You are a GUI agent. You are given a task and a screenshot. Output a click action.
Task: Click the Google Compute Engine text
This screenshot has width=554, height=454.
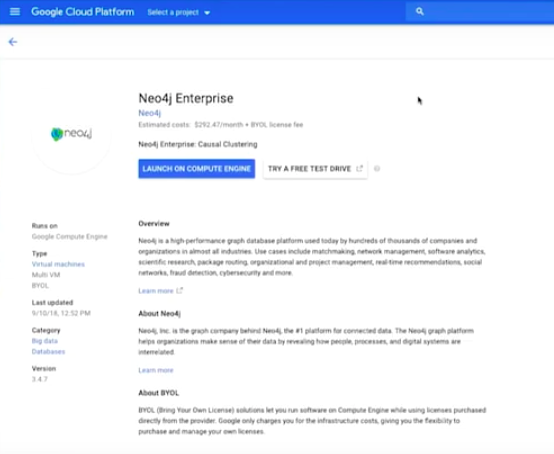pos(70,236)
